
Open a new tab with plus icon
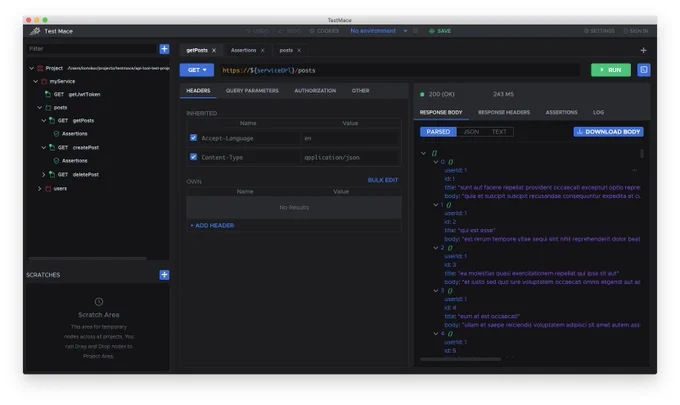644,50
